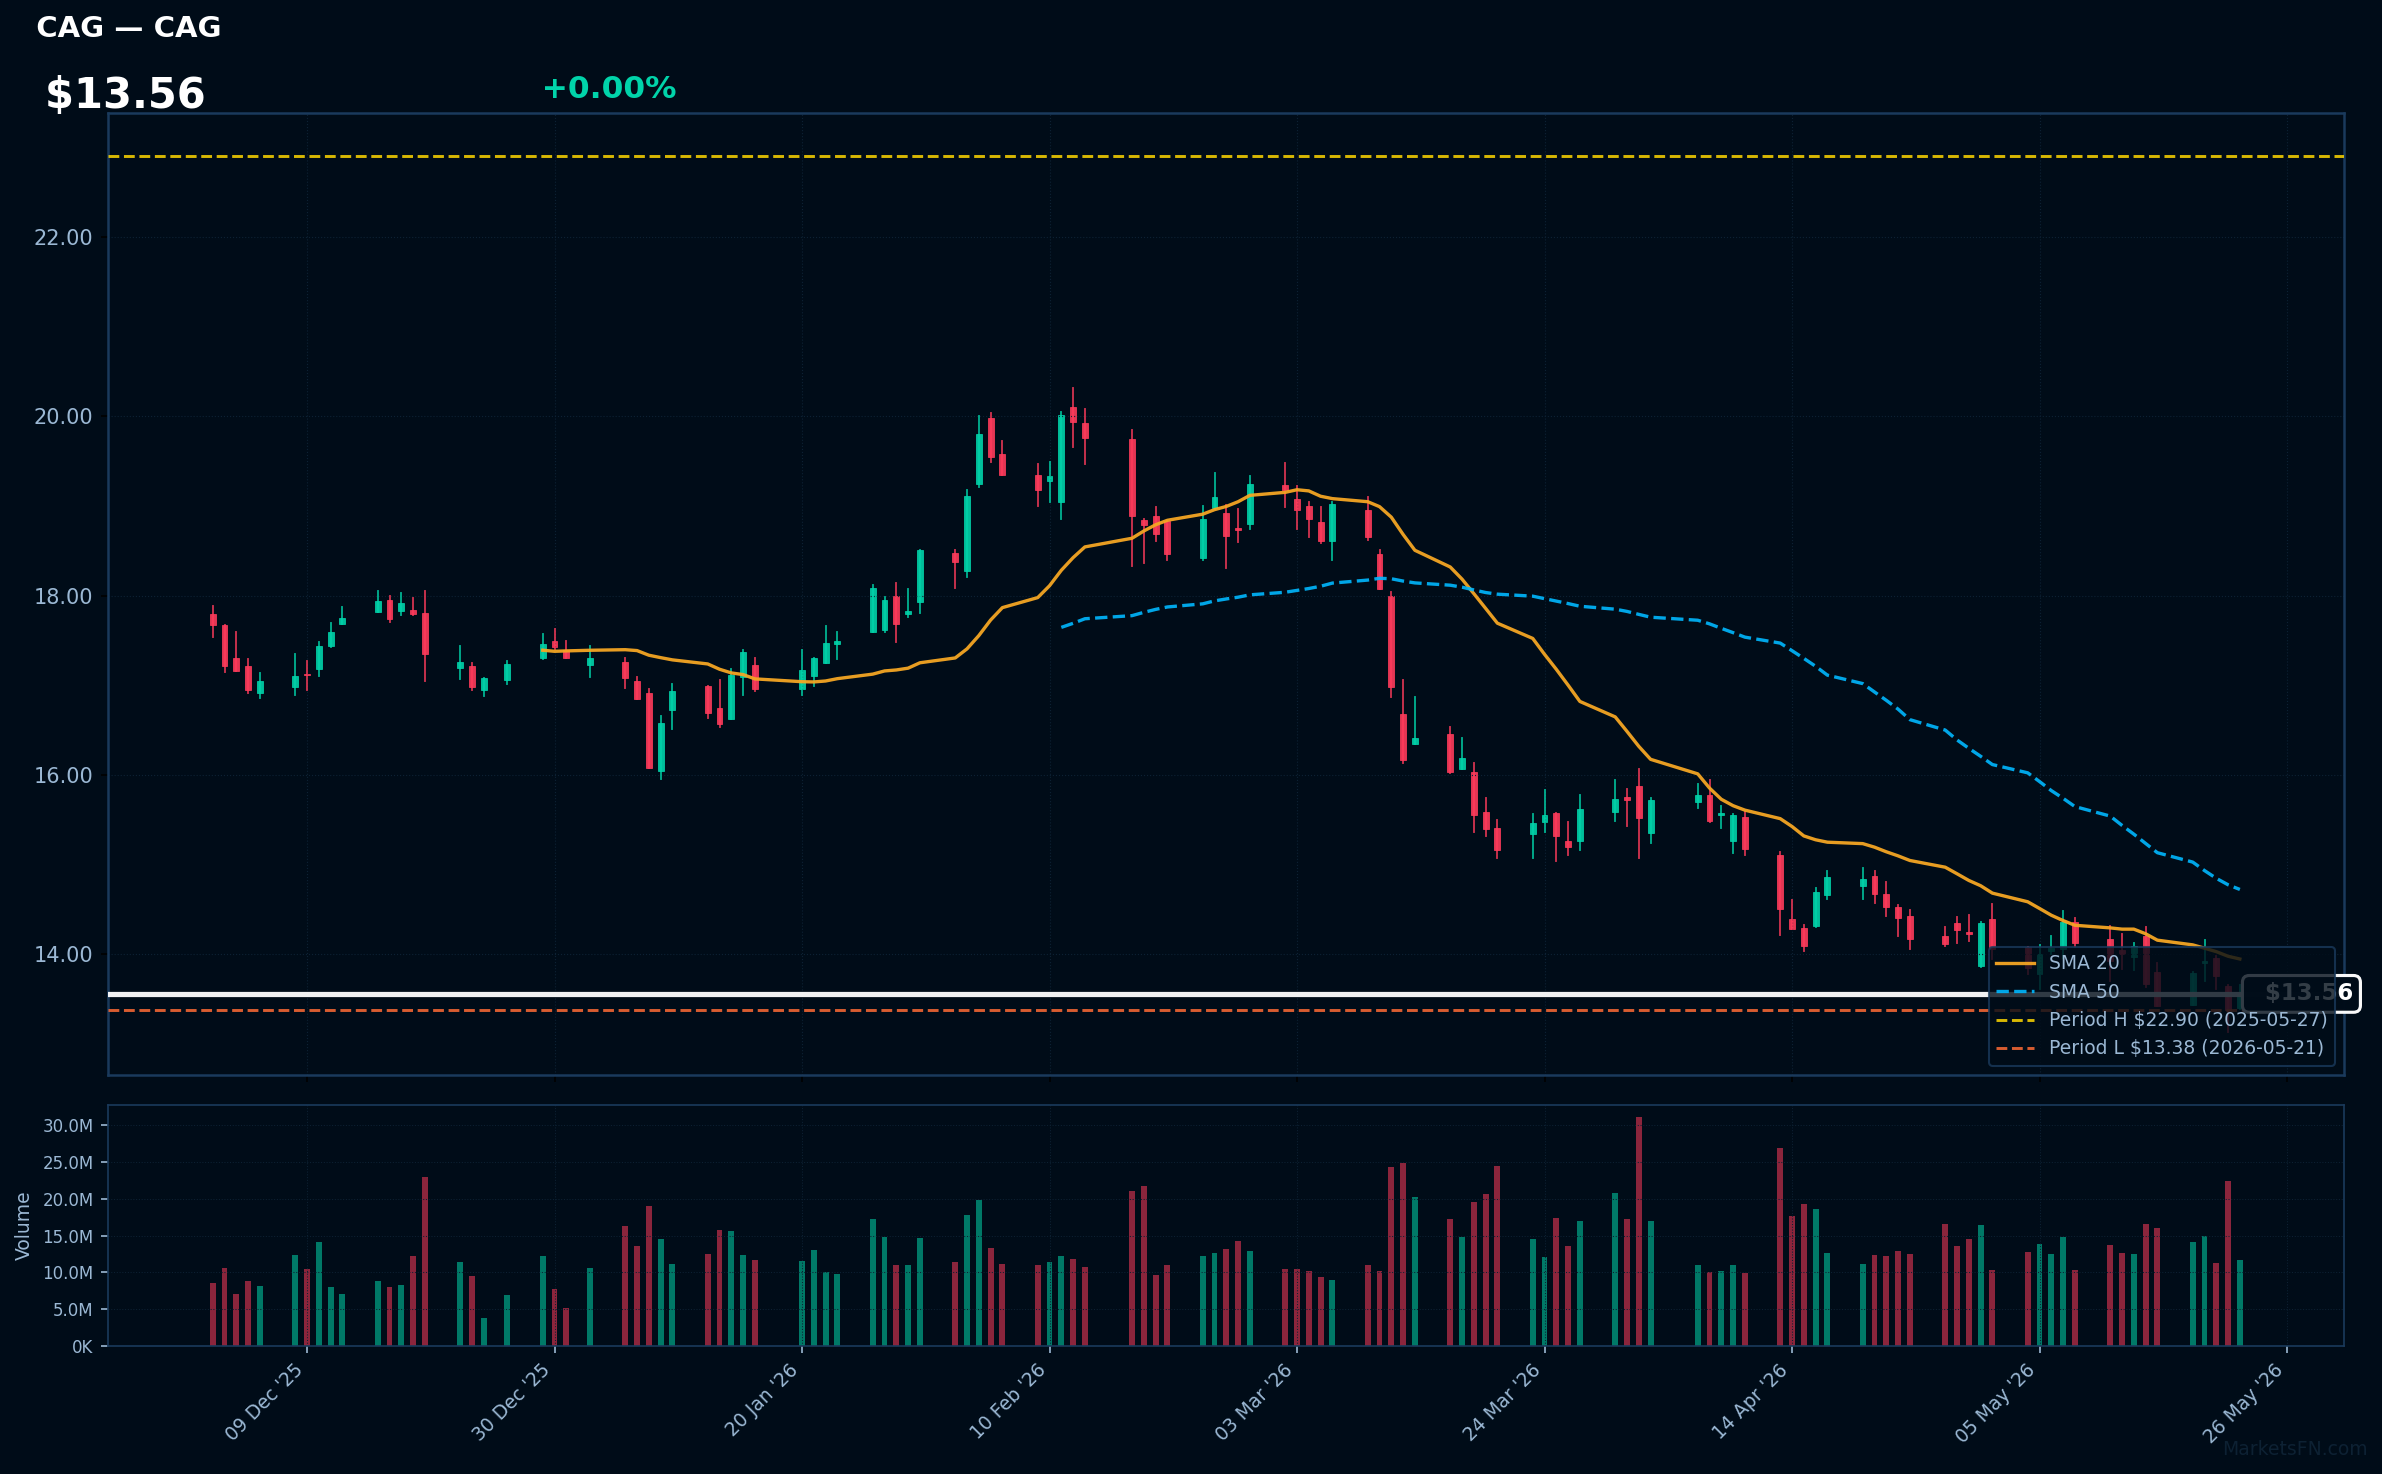Click the +0.00% change value
Screen dimensions: 2382x1474
click(x=609, y=88)
